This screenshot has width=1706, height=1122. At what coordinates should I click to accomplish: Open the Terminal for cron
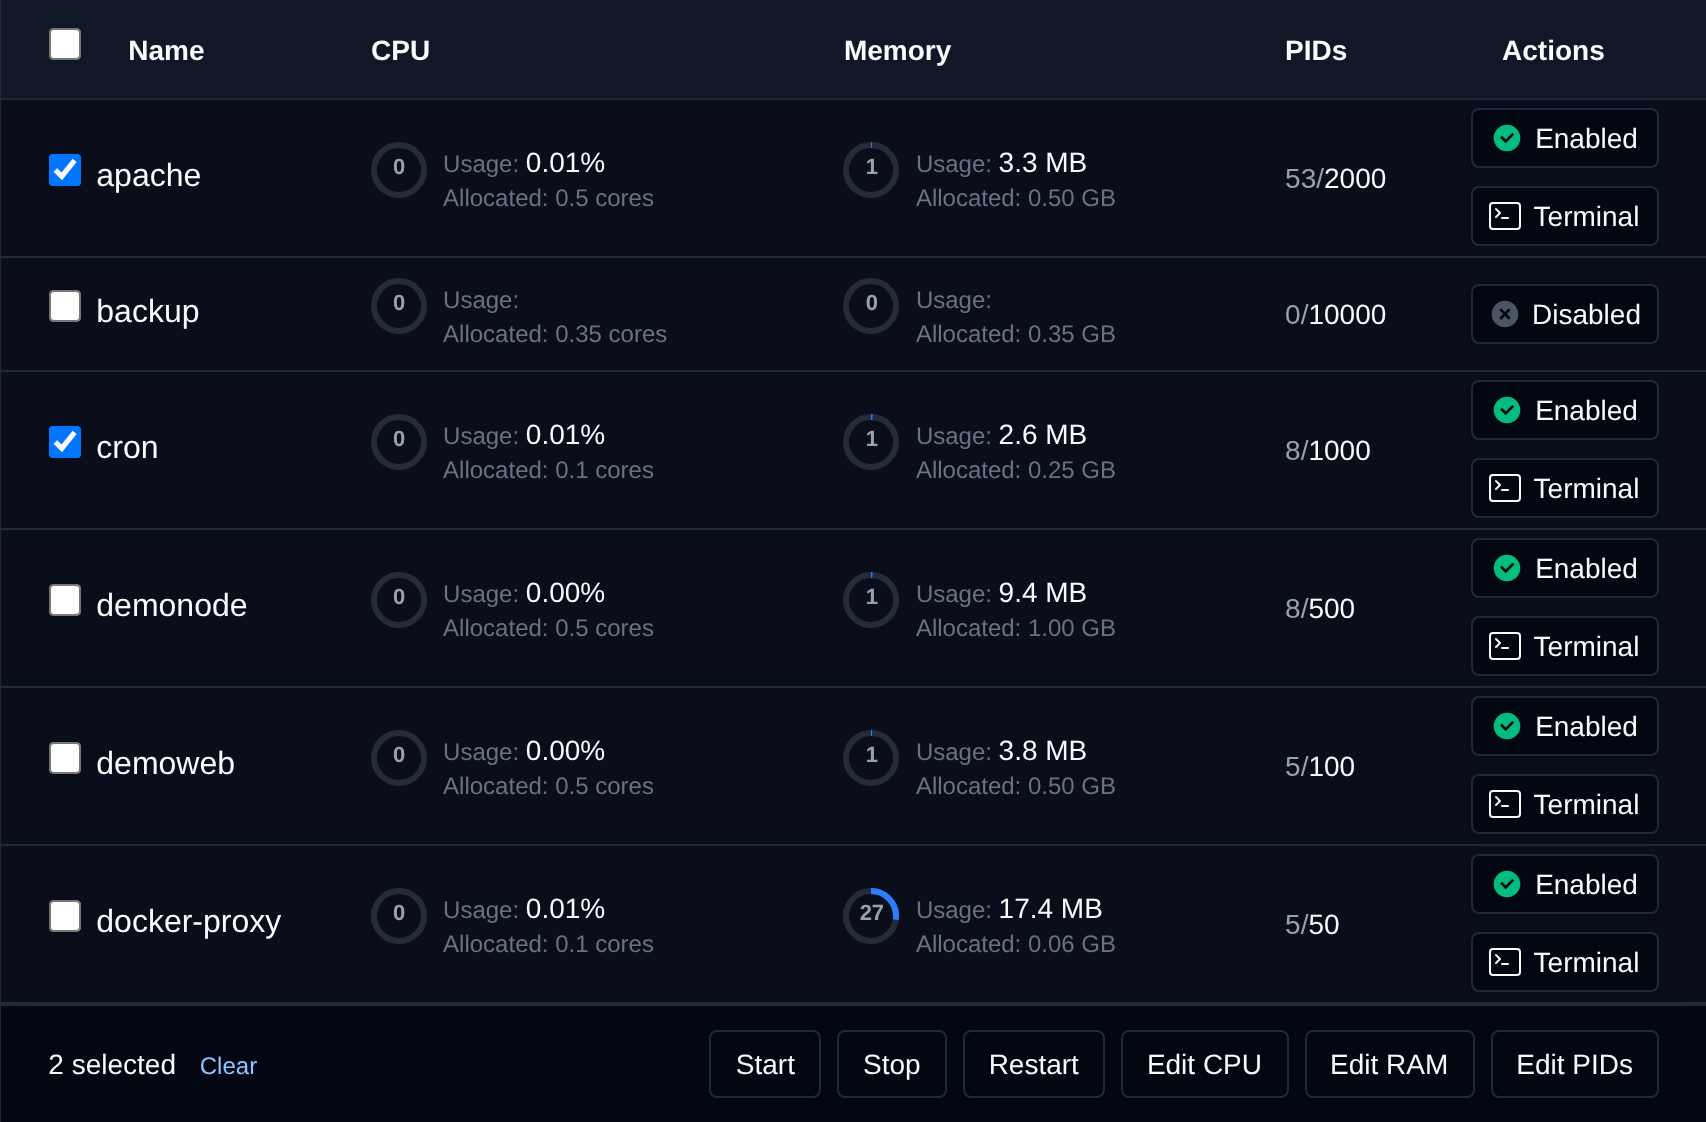pyautogui.click(x=1564, y=488)
